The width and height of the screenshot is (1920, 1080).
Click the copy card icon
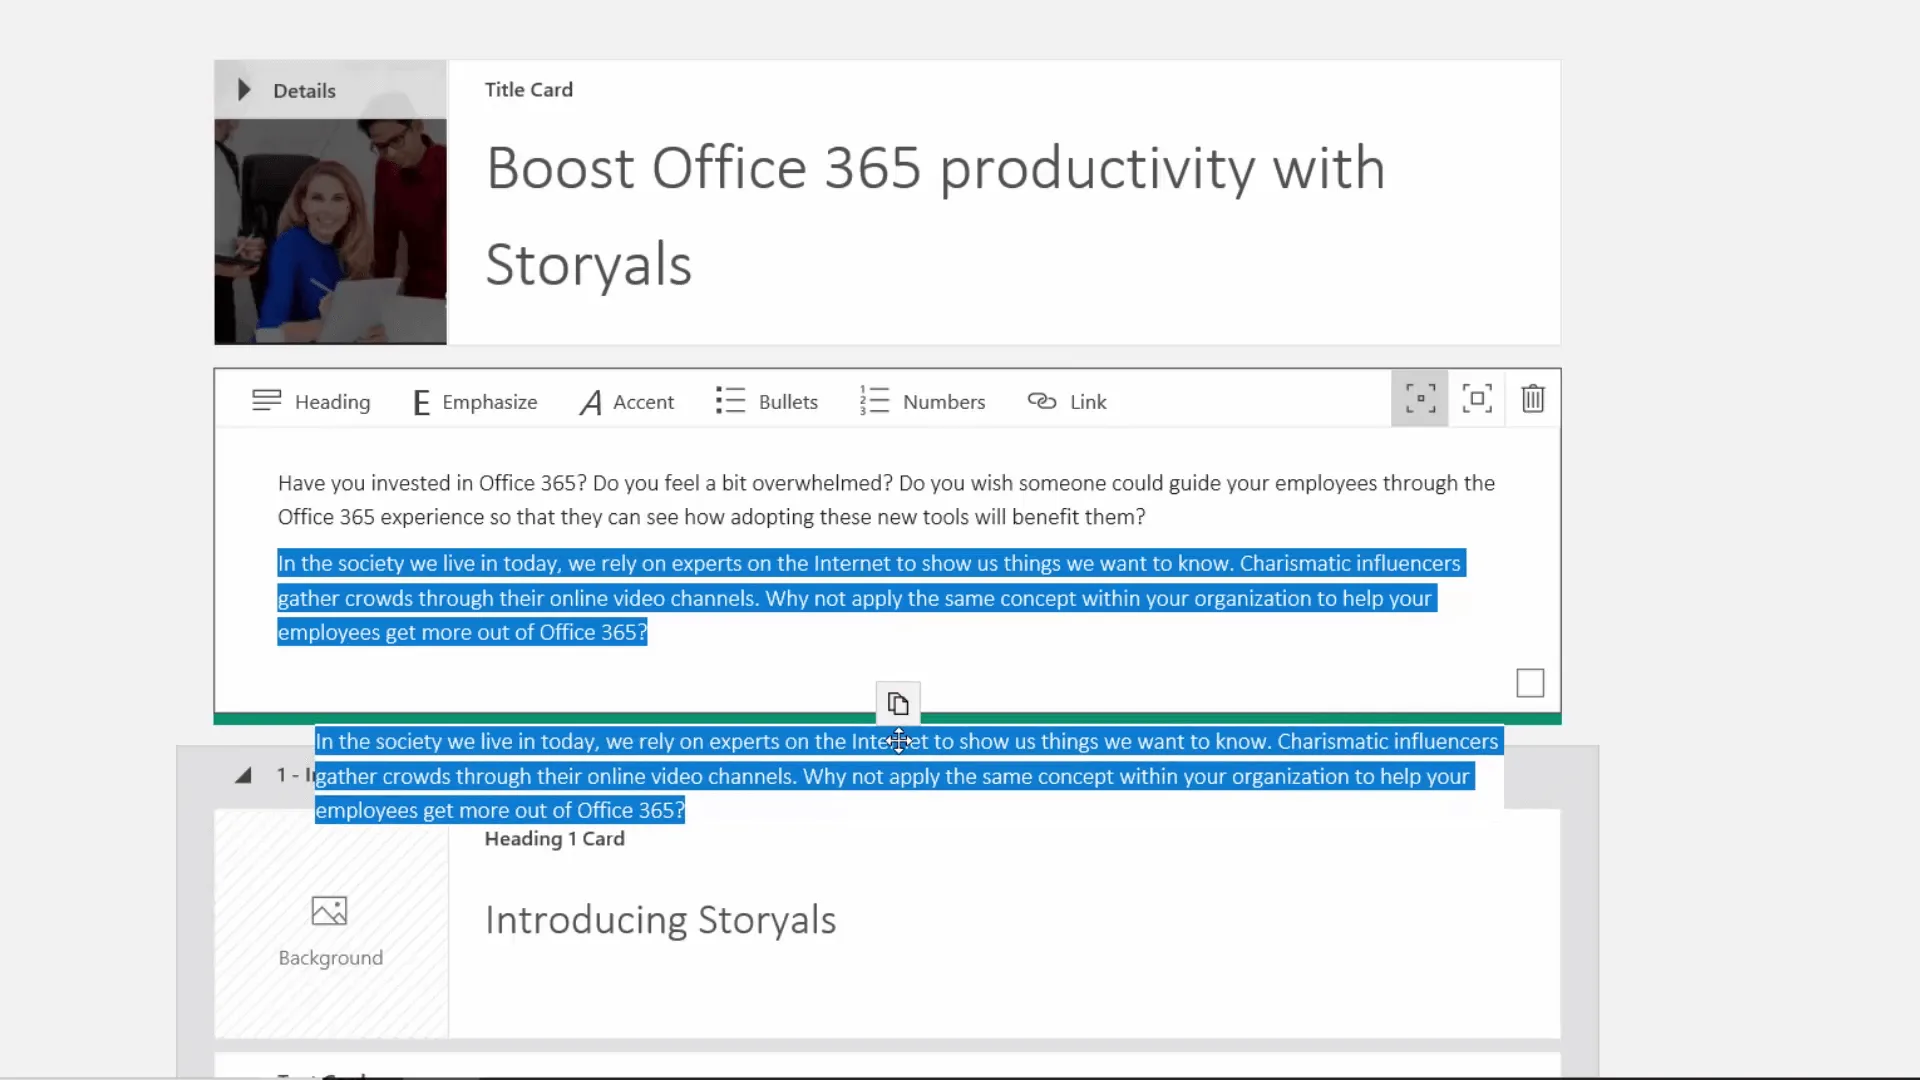(x=898, y=704)
